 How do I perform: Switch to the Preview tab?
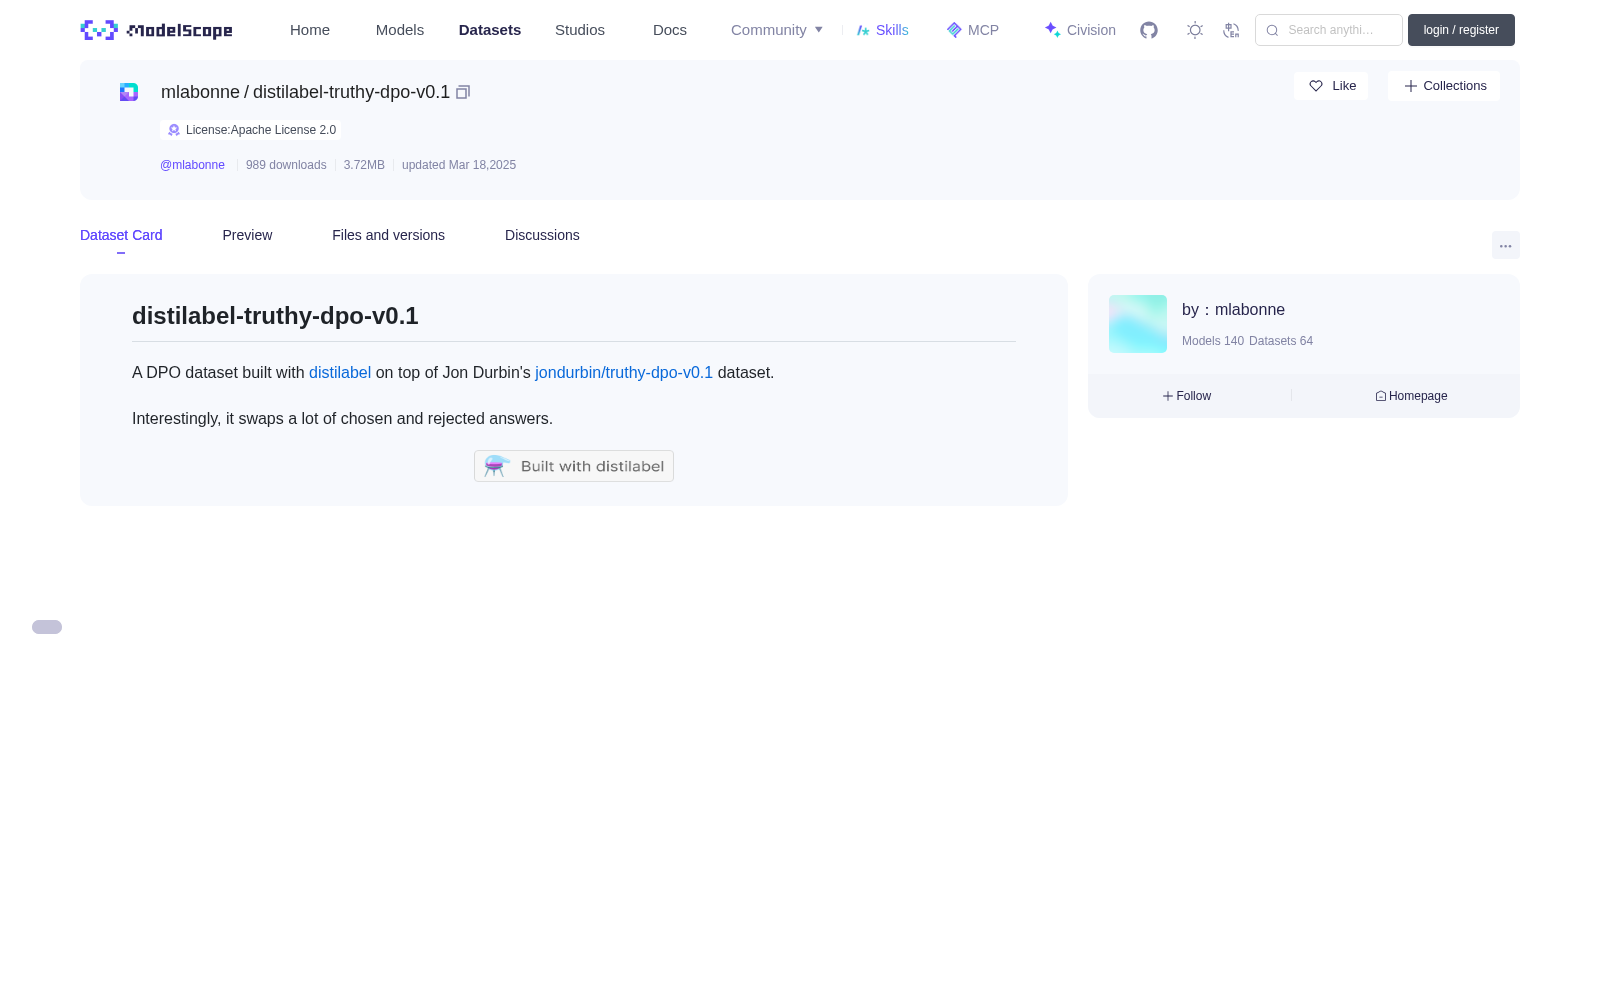click(247, 235)
